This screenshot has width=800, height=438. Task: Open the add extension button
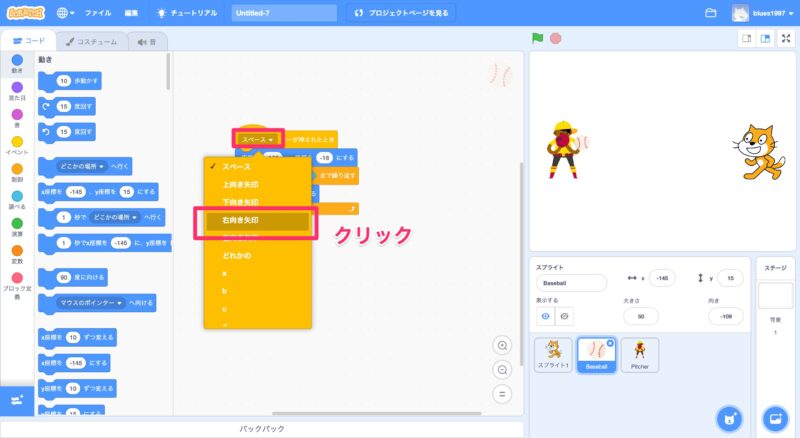tap(16, 399)
